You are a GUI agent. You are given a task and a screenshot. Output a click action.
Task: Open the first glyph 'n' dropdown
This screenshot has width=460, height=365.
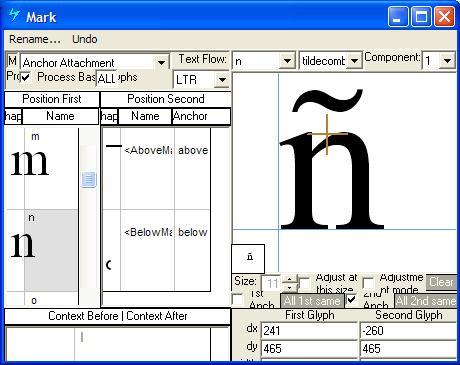click(x=287, y=61)
